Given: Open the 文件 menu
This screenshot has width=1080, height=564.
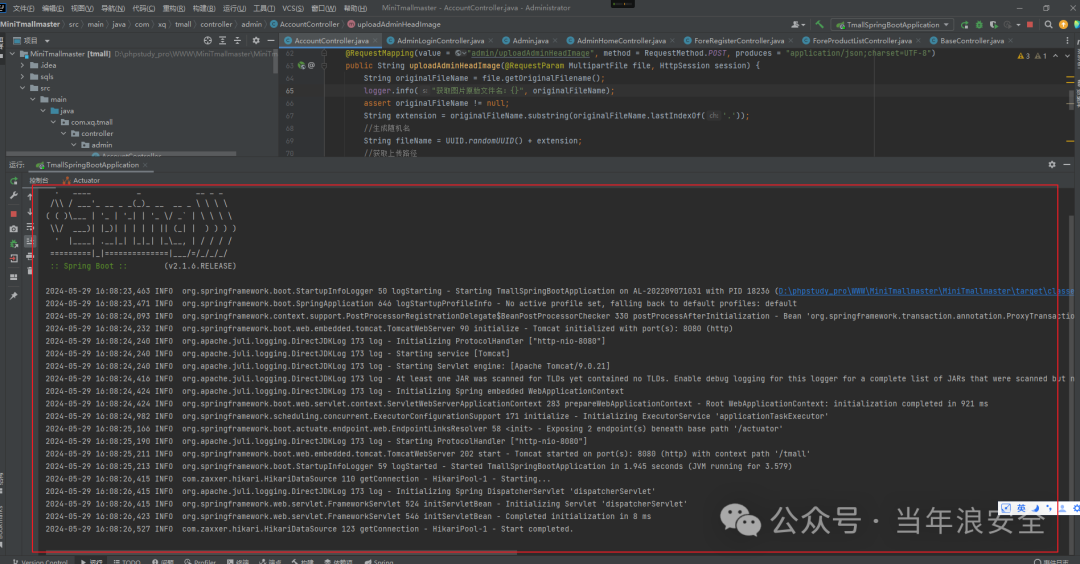Looking at the screenshot, I should point(23,8).
